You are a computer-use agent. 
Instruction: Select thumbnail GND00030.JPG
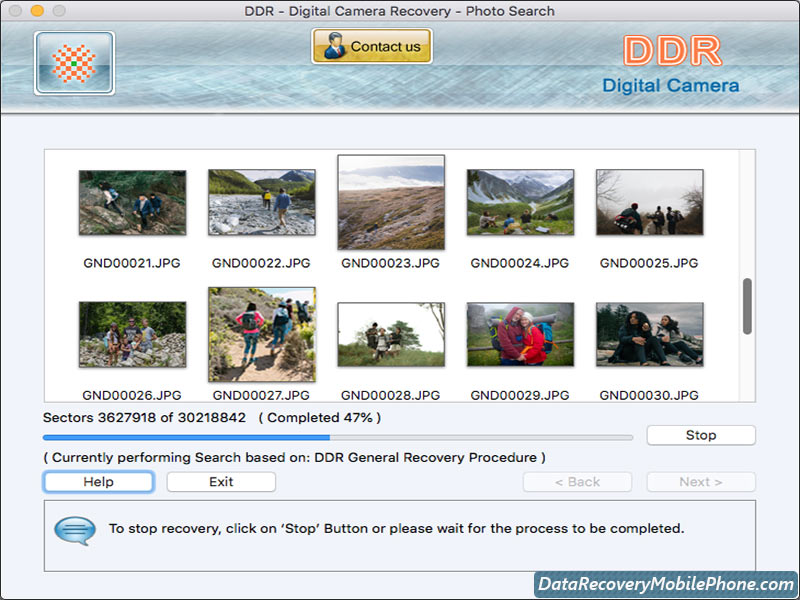(x=649, y=334)
